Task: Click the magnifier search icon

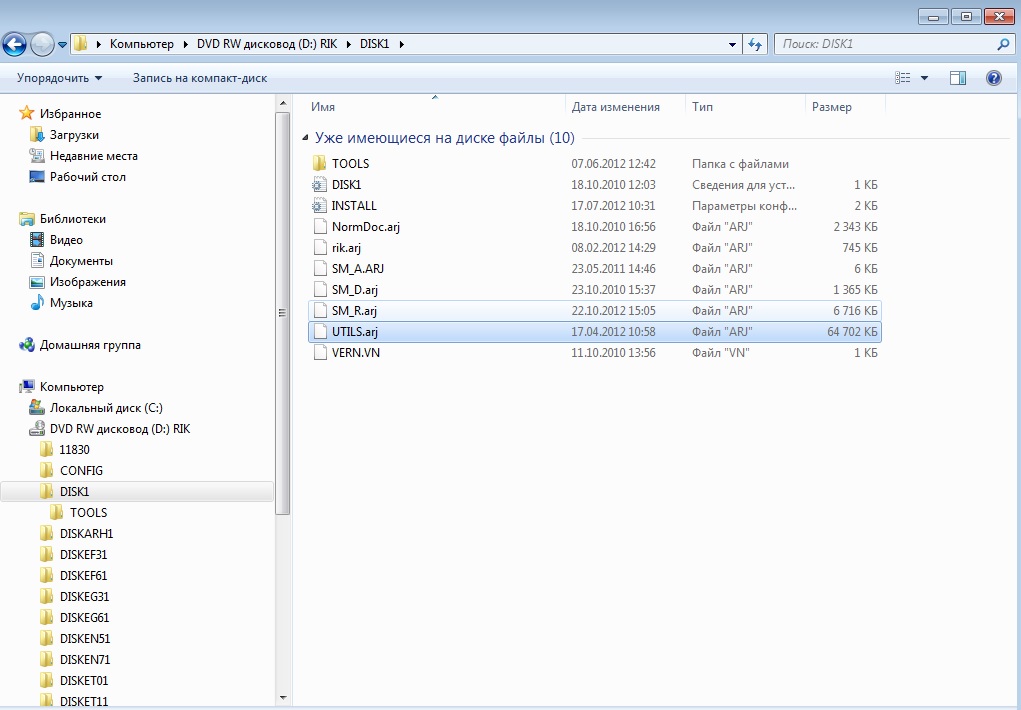Action: (1003, 44)
